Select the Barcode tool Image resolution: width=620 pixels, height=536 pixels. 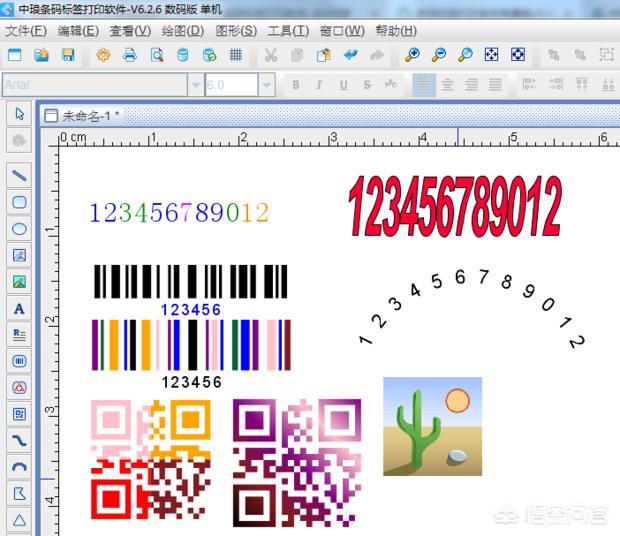(19, 361)
